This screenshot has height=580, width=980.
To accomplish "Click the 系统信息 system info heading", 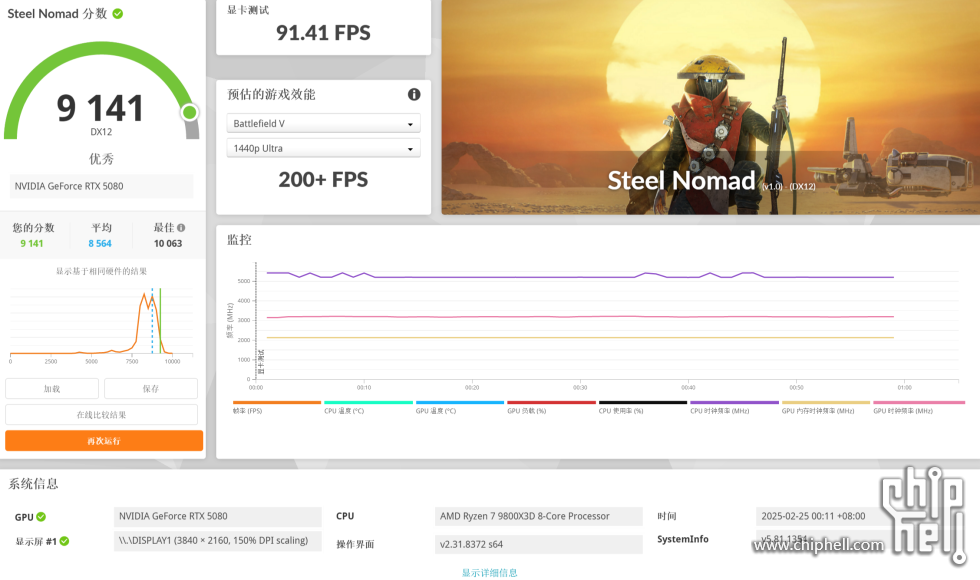I will pos(33,484).
